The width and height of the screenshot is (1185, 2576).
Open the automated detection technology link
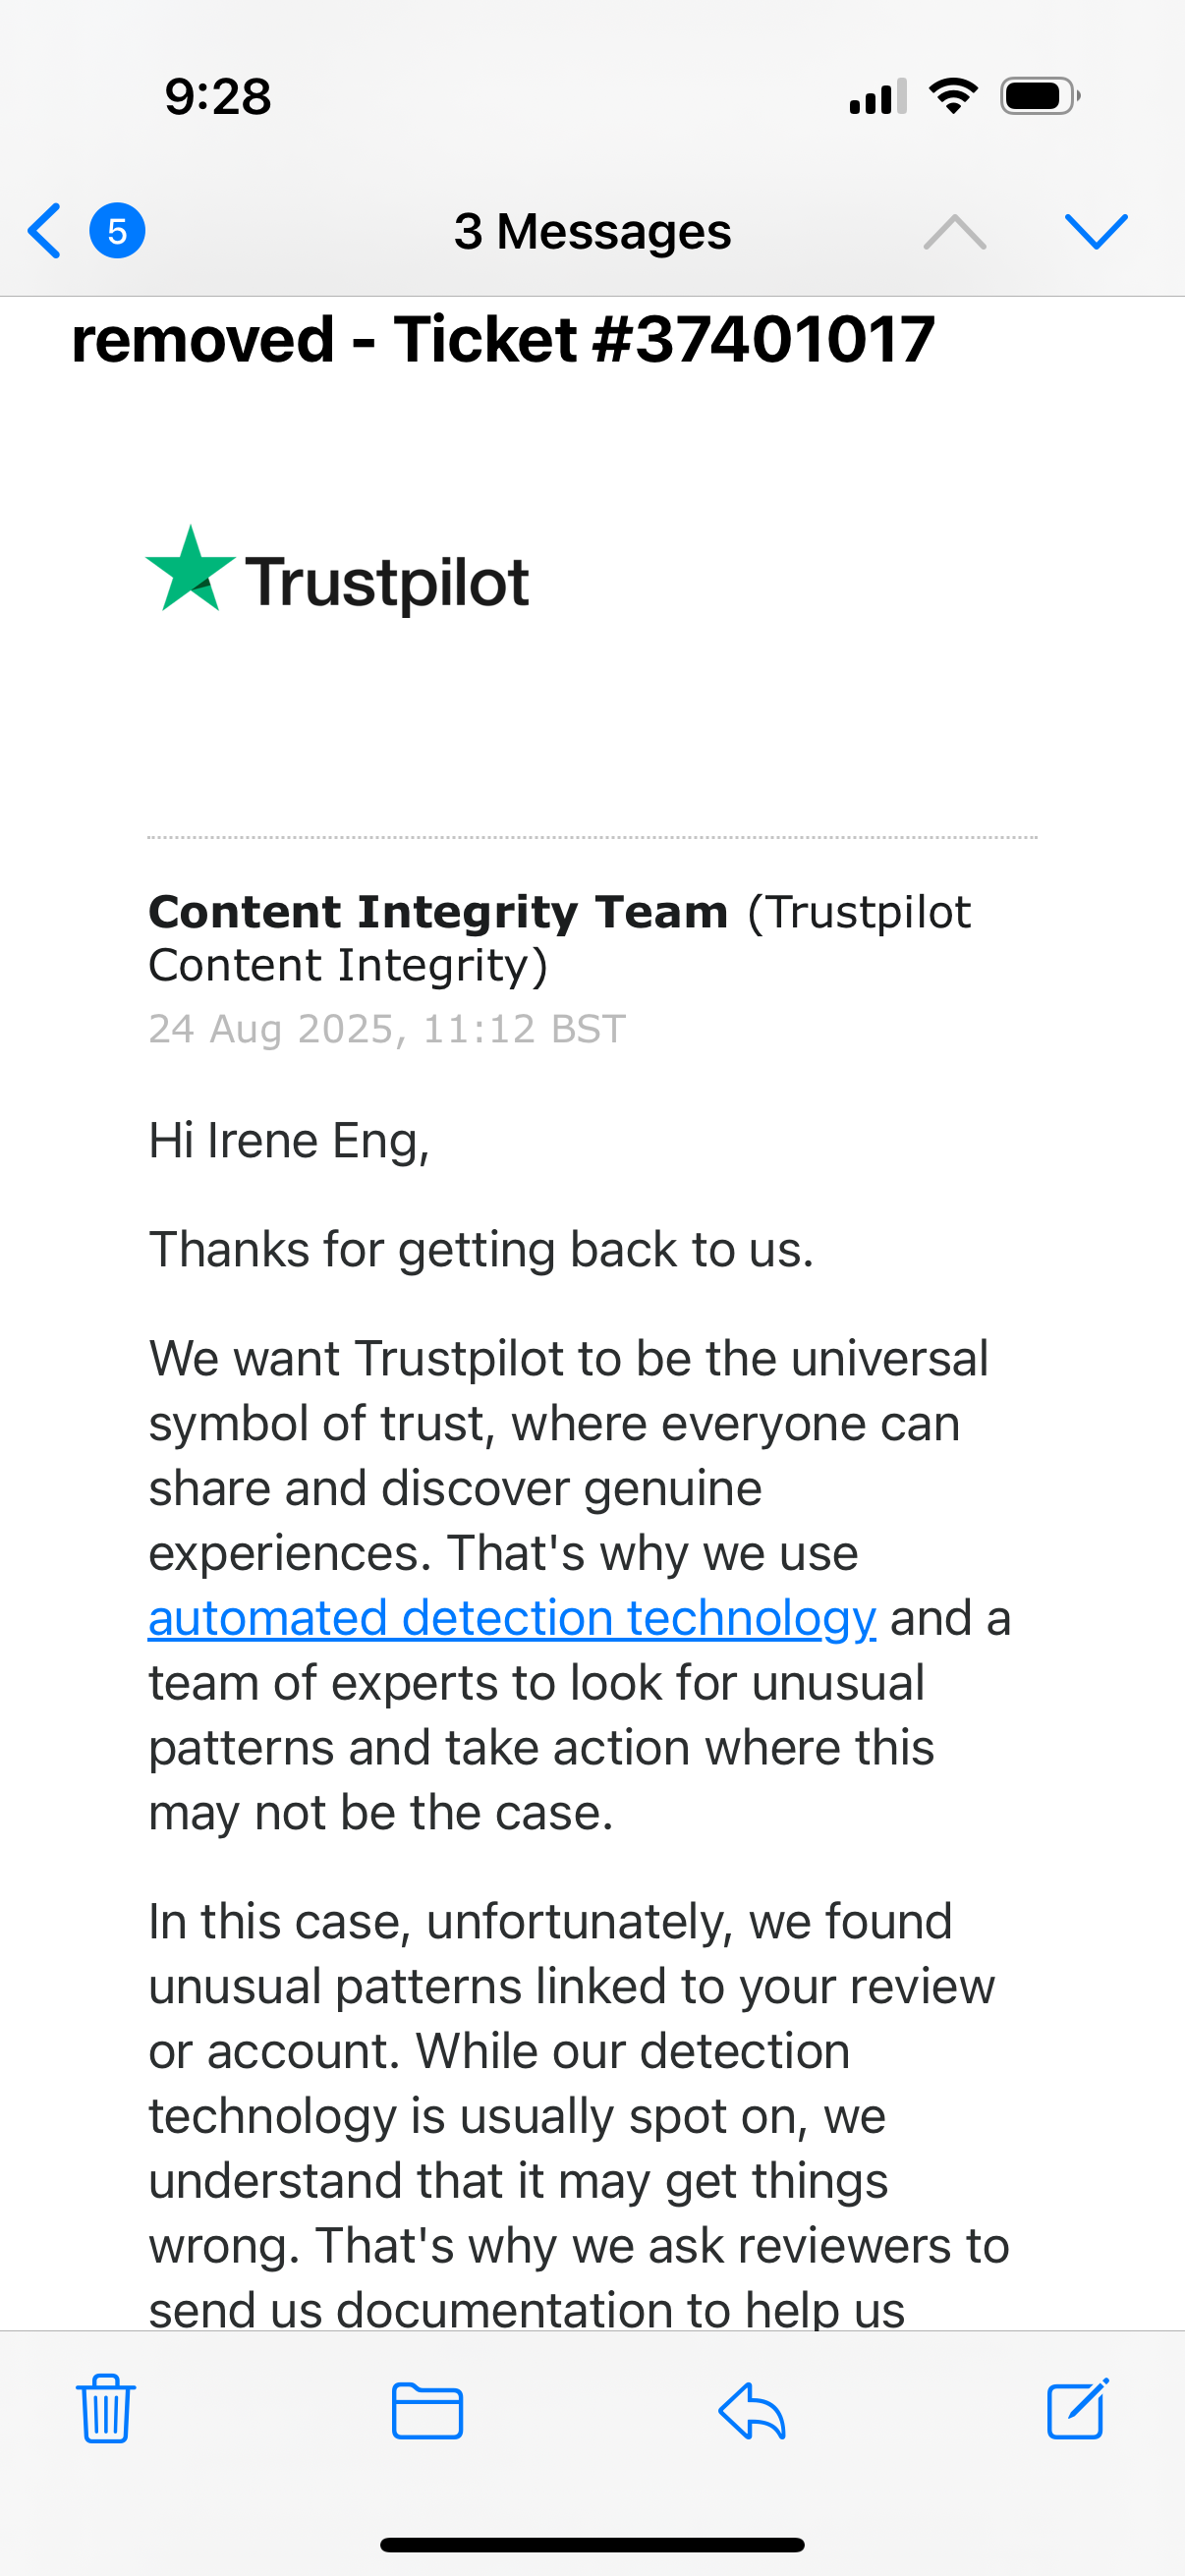pyautogui.click(x=512, y=1617)
